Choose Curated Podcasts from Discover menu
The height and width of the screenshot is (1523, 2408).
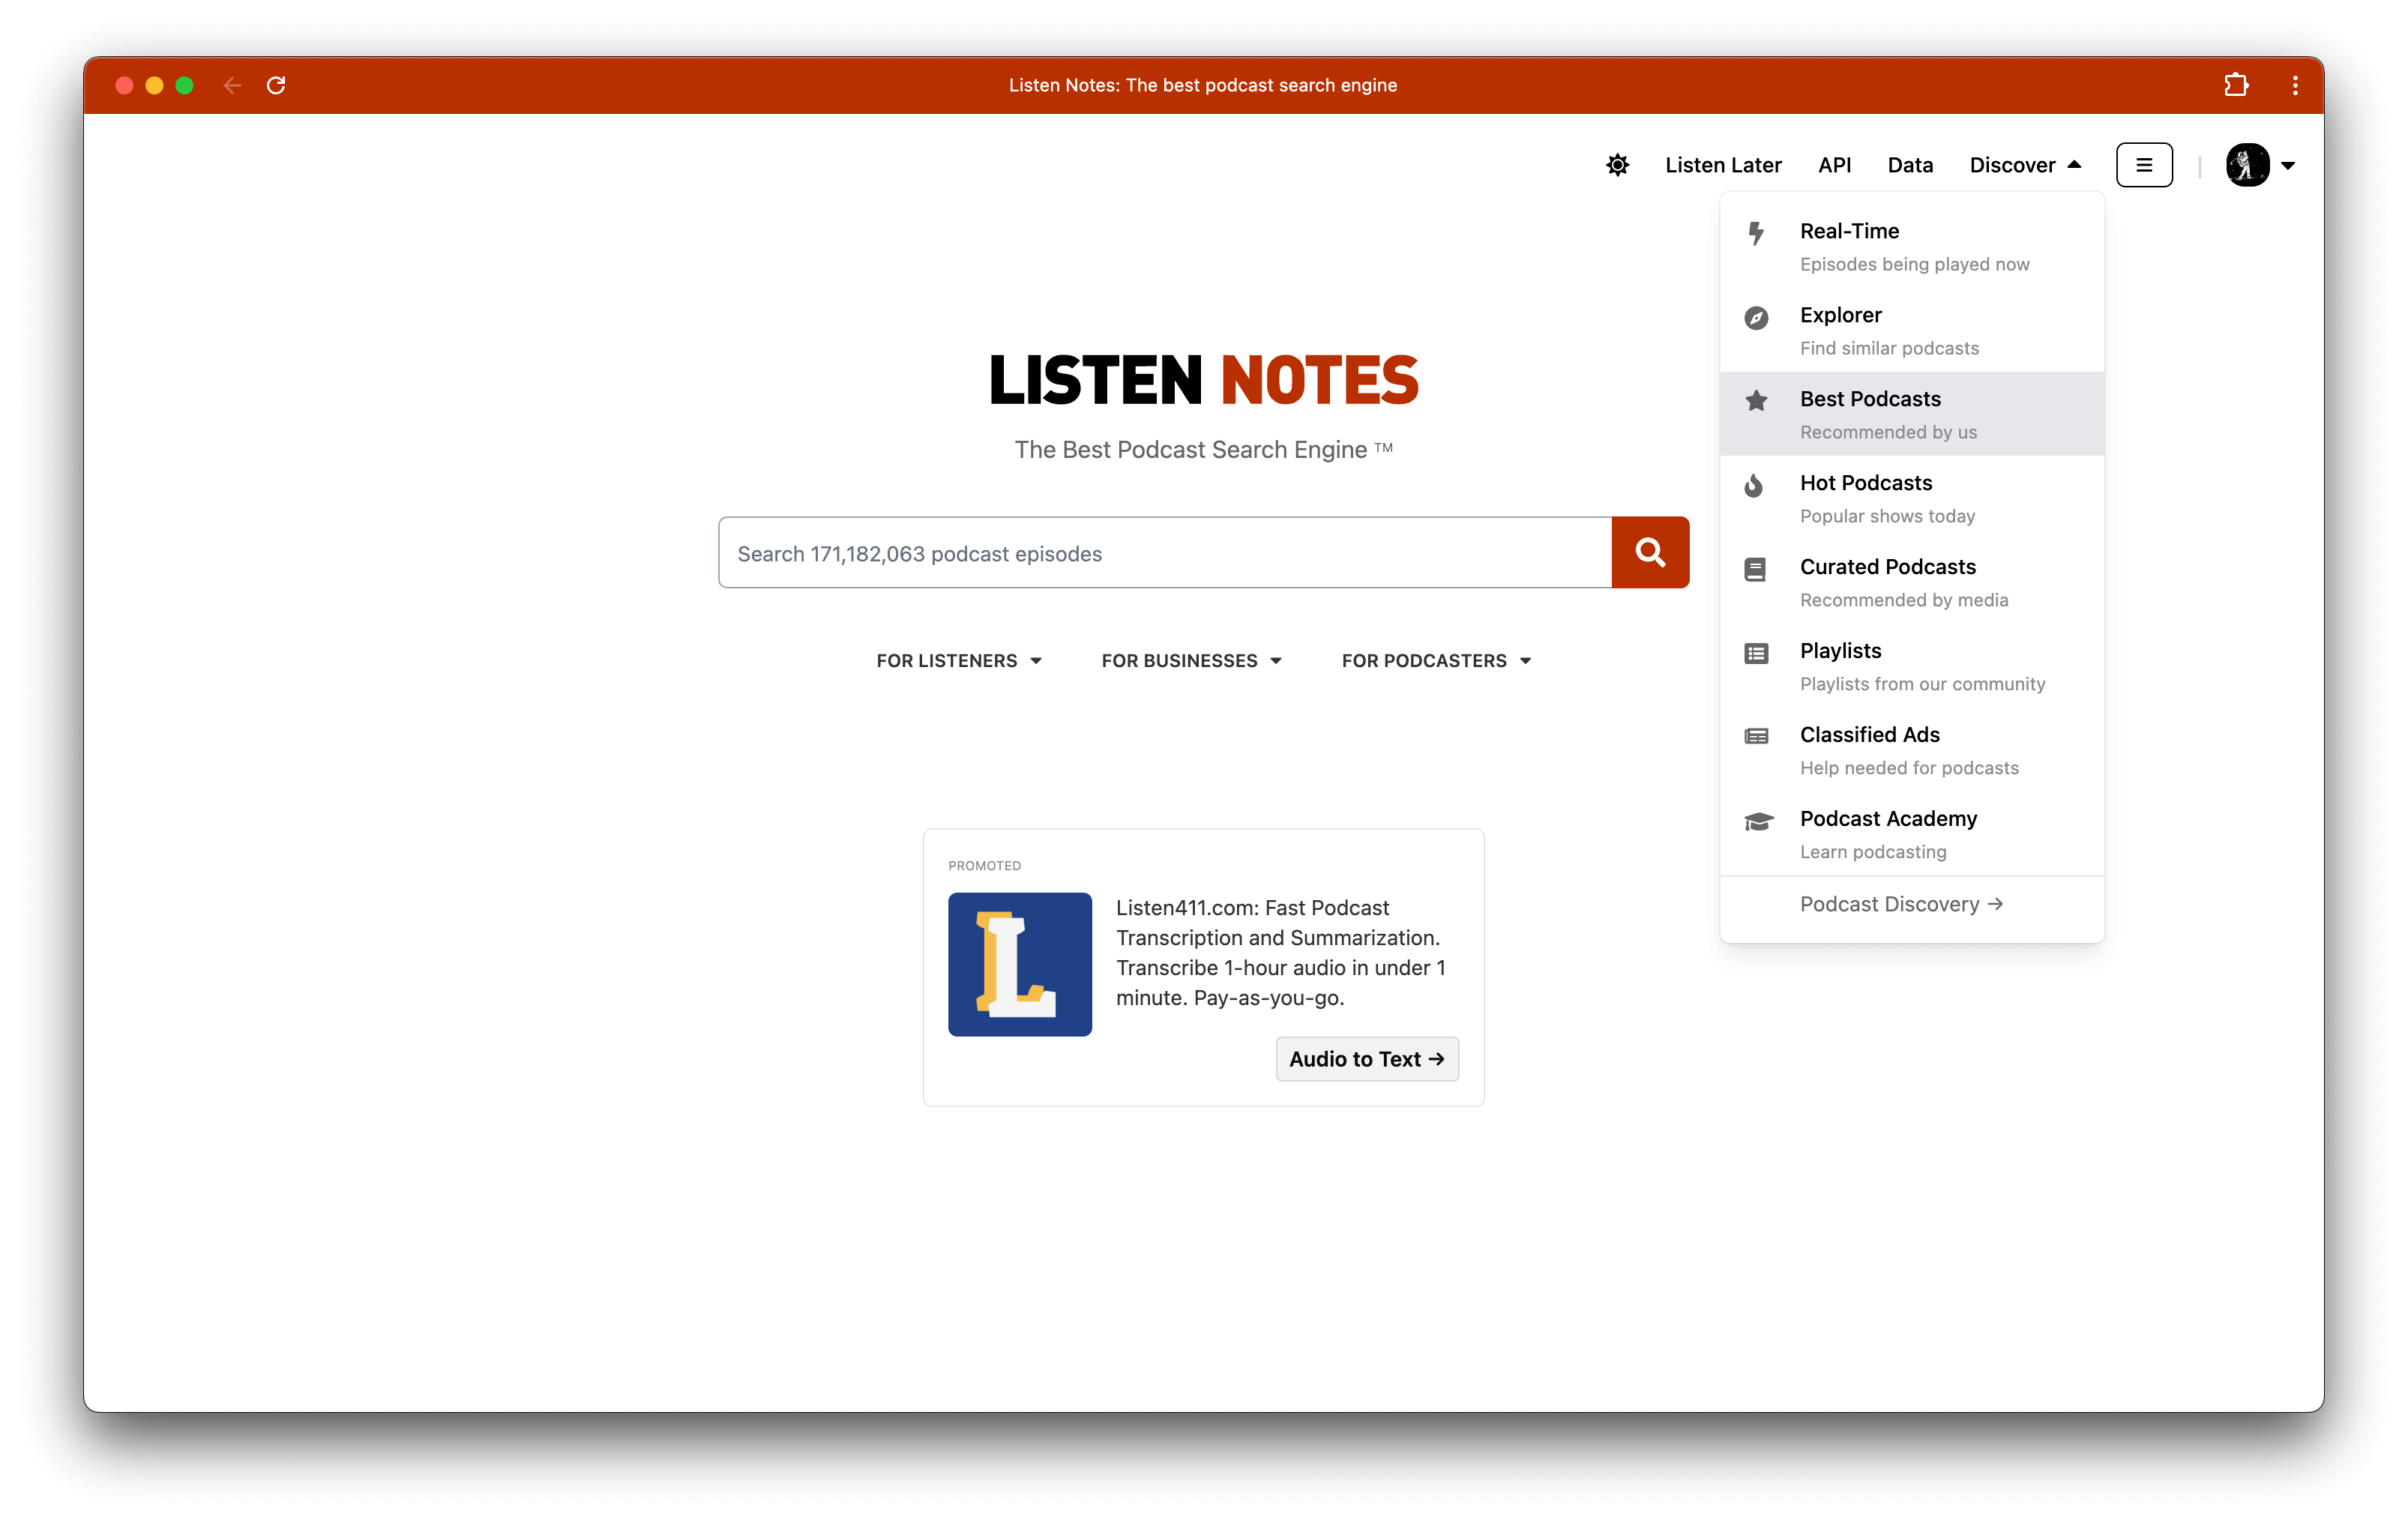point(1887,567)
